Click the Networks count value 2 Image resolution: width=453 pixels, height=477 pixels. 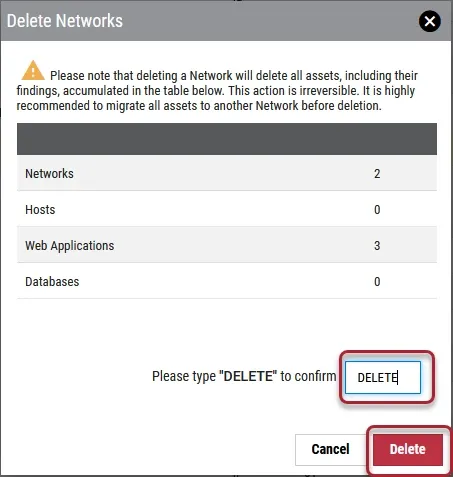[x=377, y=174]
